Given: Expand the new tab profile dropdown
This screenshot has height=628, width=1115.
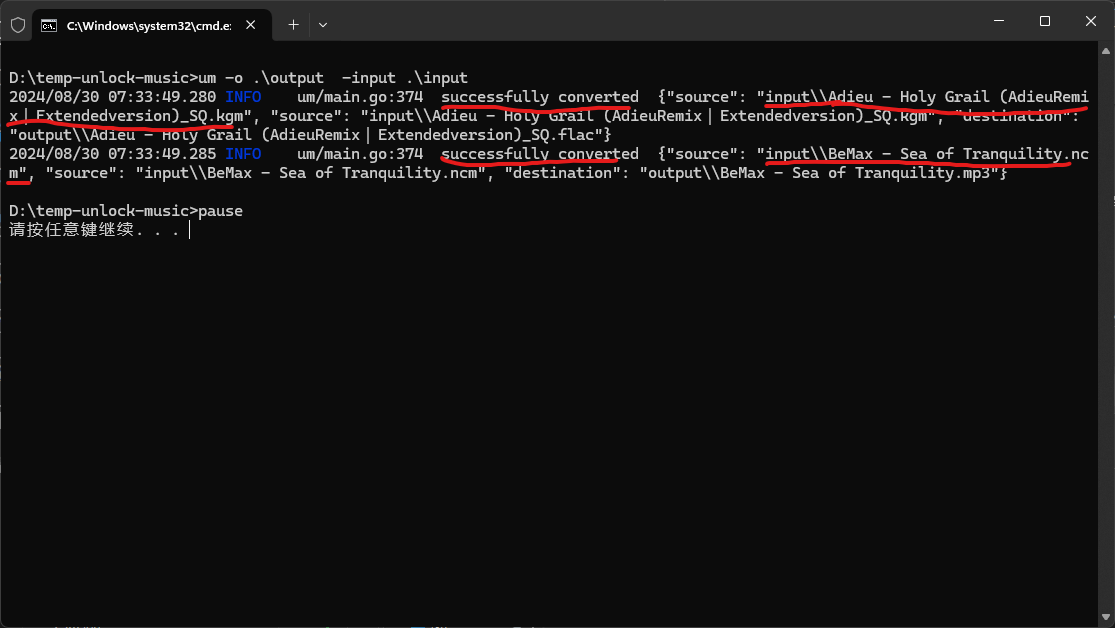Looking at the screenshot, I should pyautogui.click(x=322, y=25).
